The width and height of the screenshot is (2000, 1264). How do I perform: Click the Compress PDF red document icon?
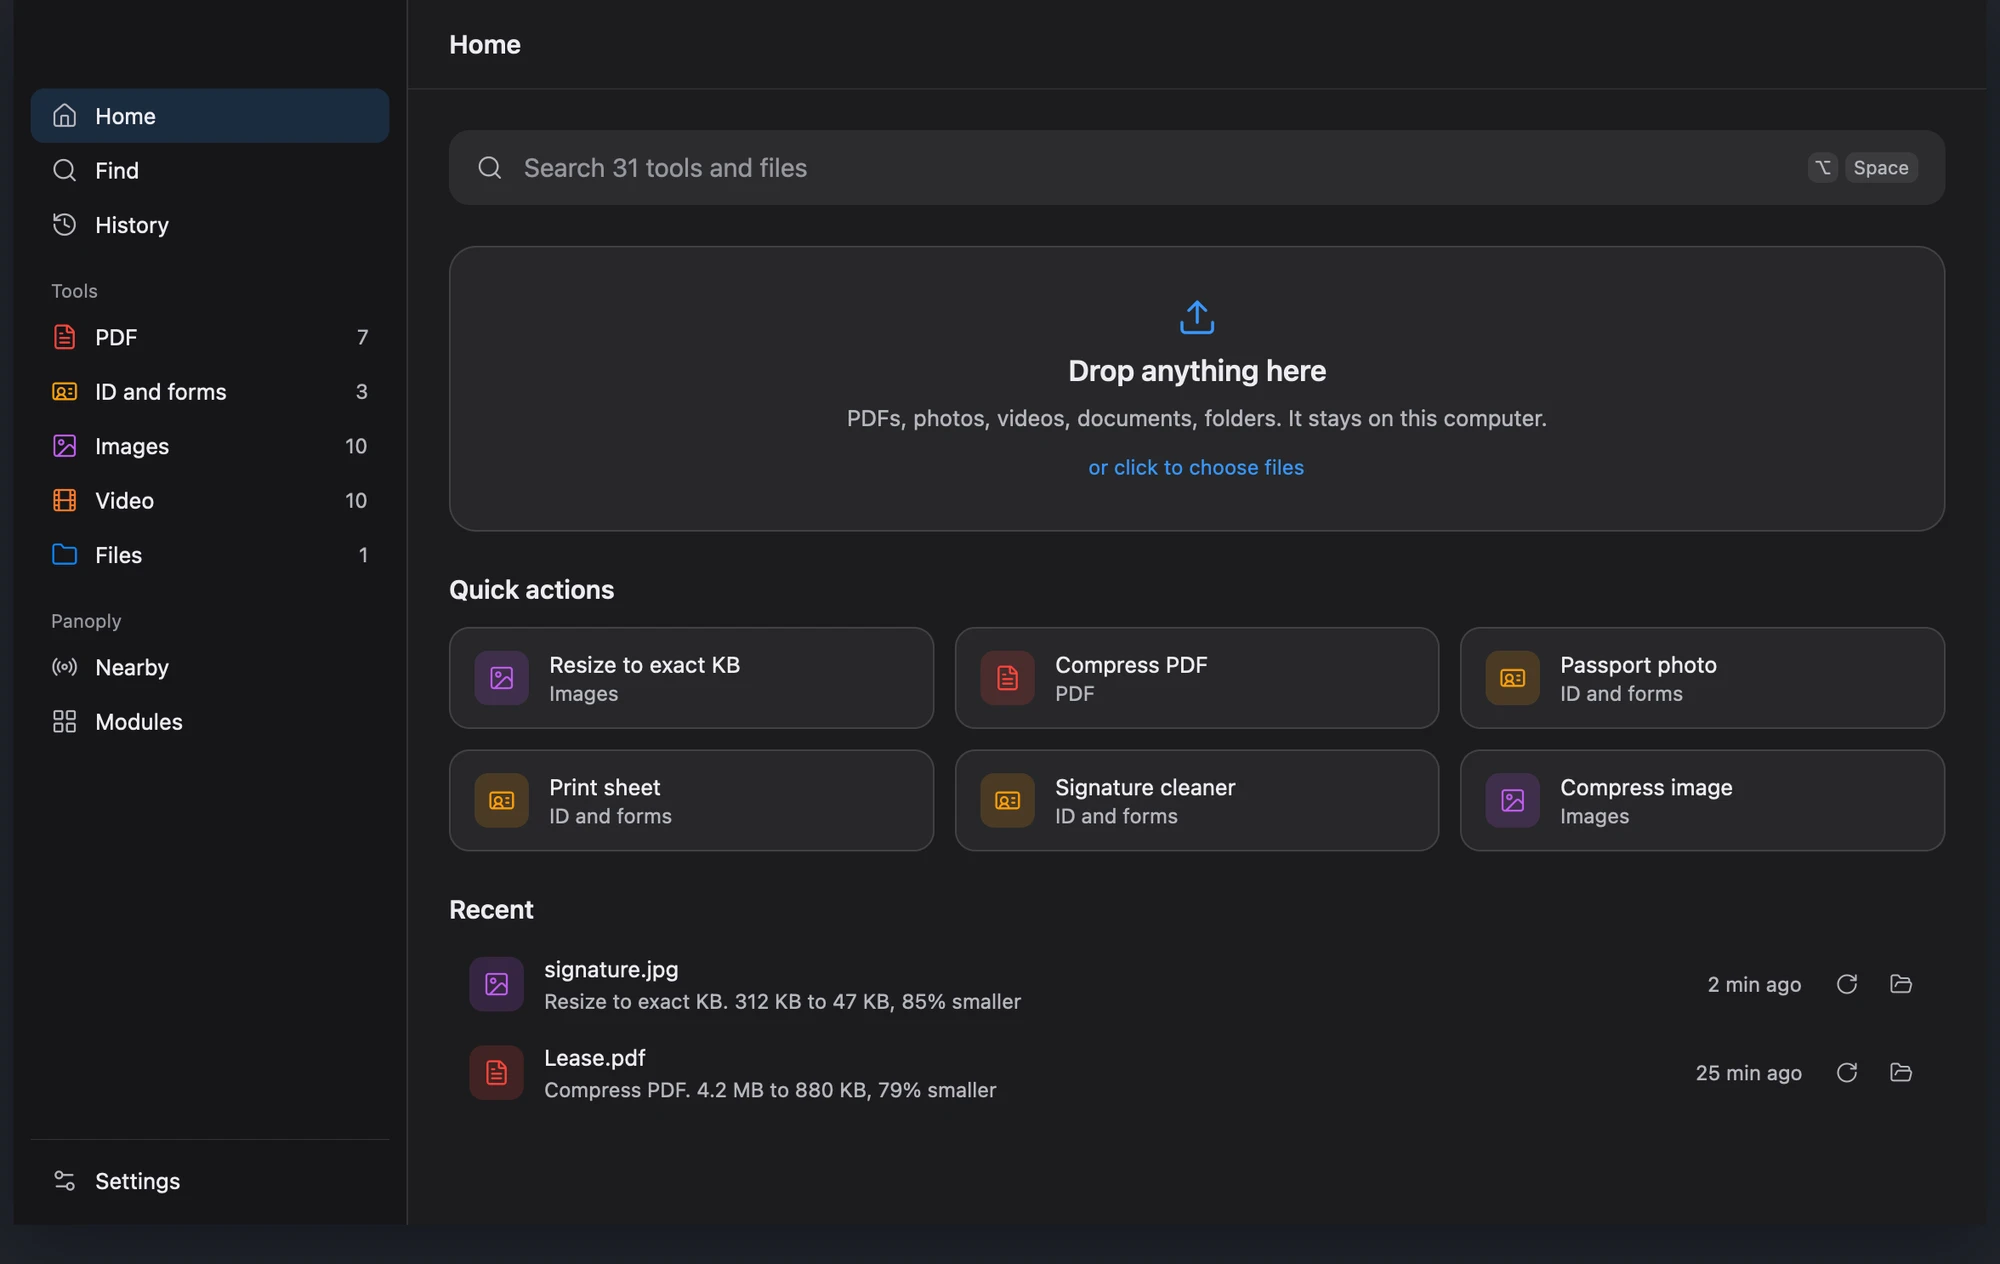(x=1007, y=678)
